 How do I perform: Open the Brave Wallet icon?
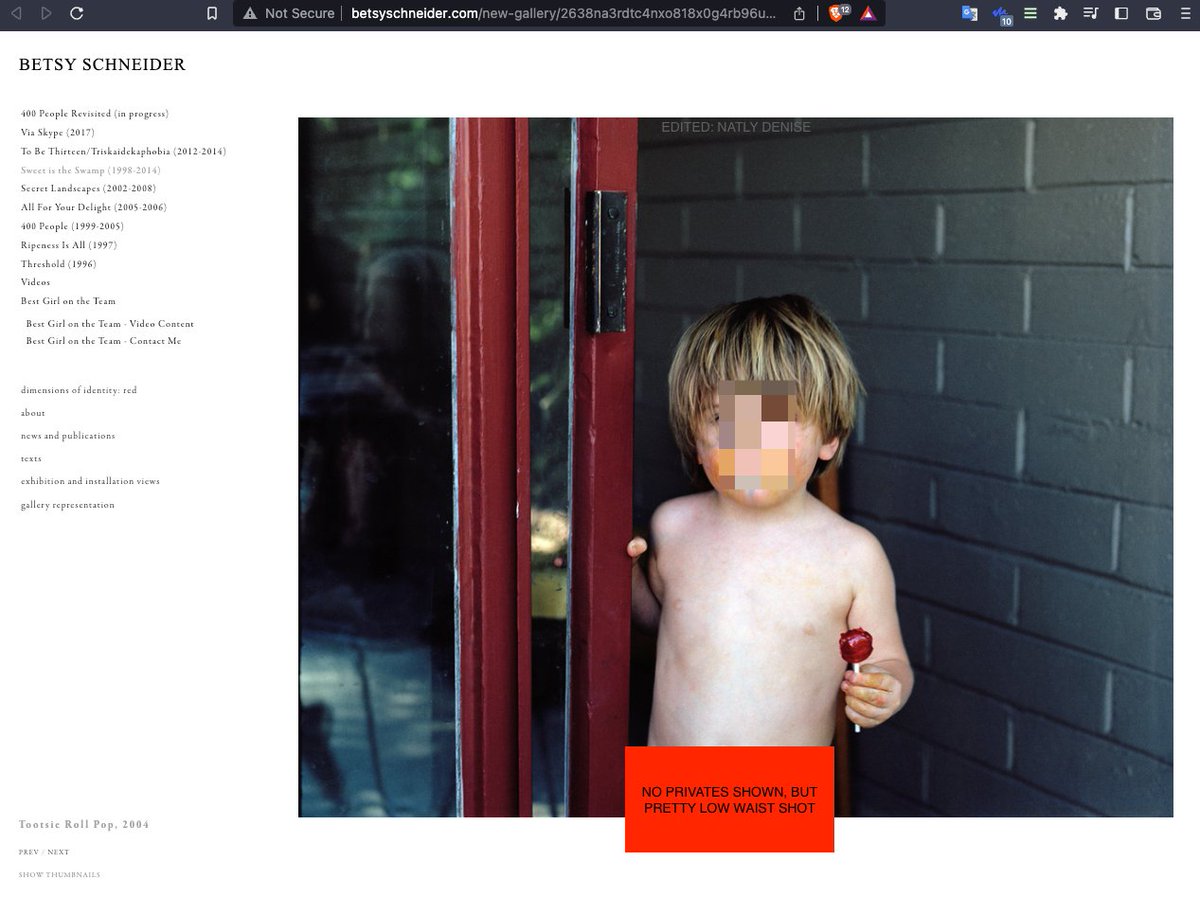1153,14
